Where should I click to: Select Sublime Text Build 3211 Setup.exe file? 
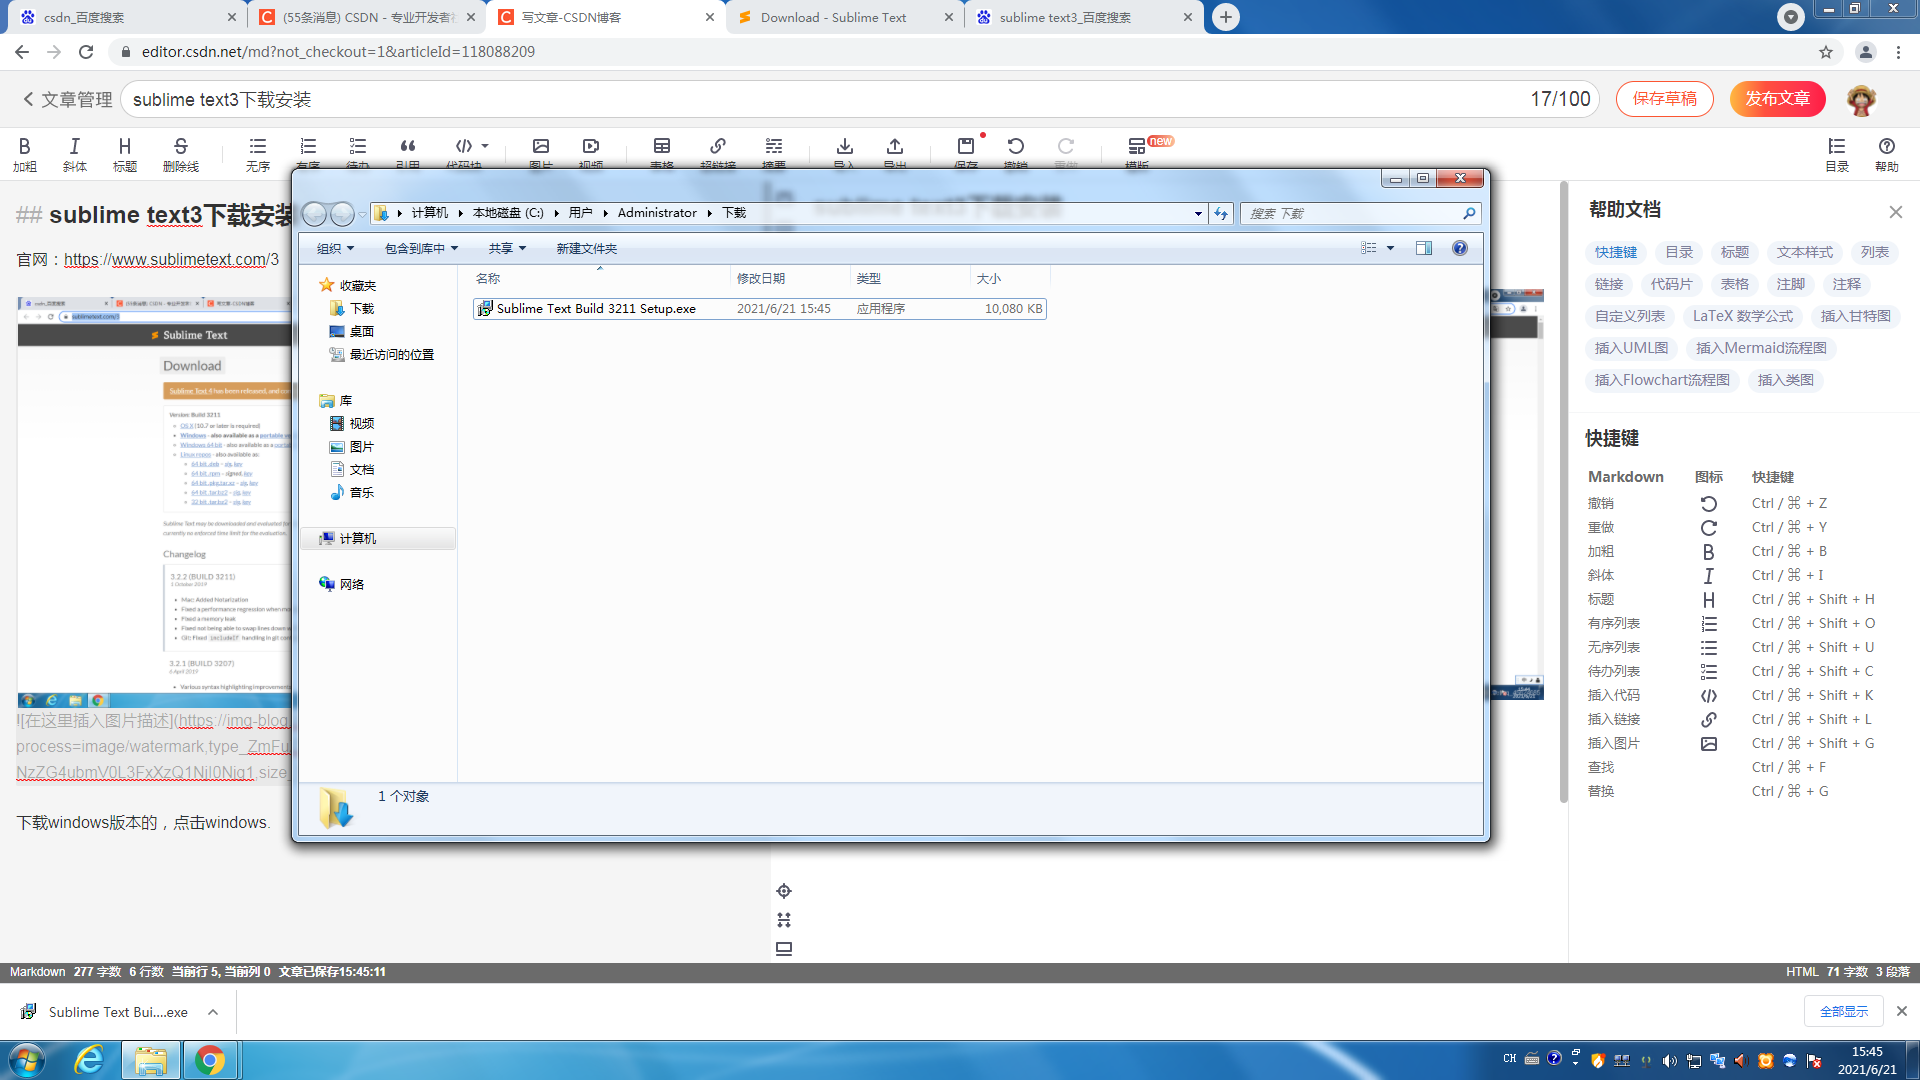coord(596,309)
